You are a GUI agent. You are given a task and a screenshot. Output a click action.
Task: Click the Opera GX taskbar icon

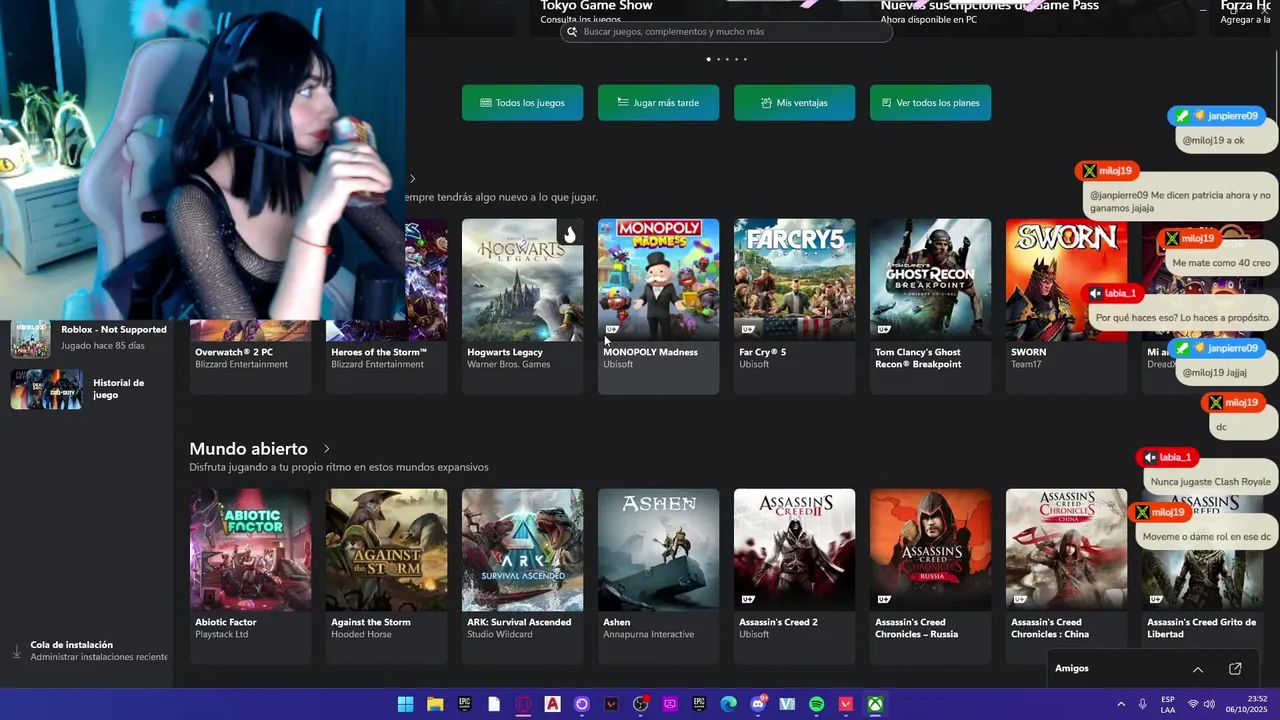click(523, 704)
